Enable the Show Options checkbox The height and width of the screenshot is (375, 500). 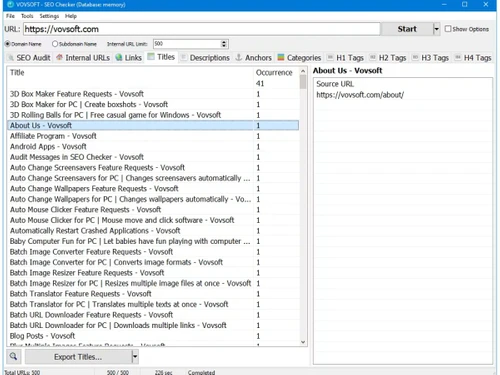[448, 29]
